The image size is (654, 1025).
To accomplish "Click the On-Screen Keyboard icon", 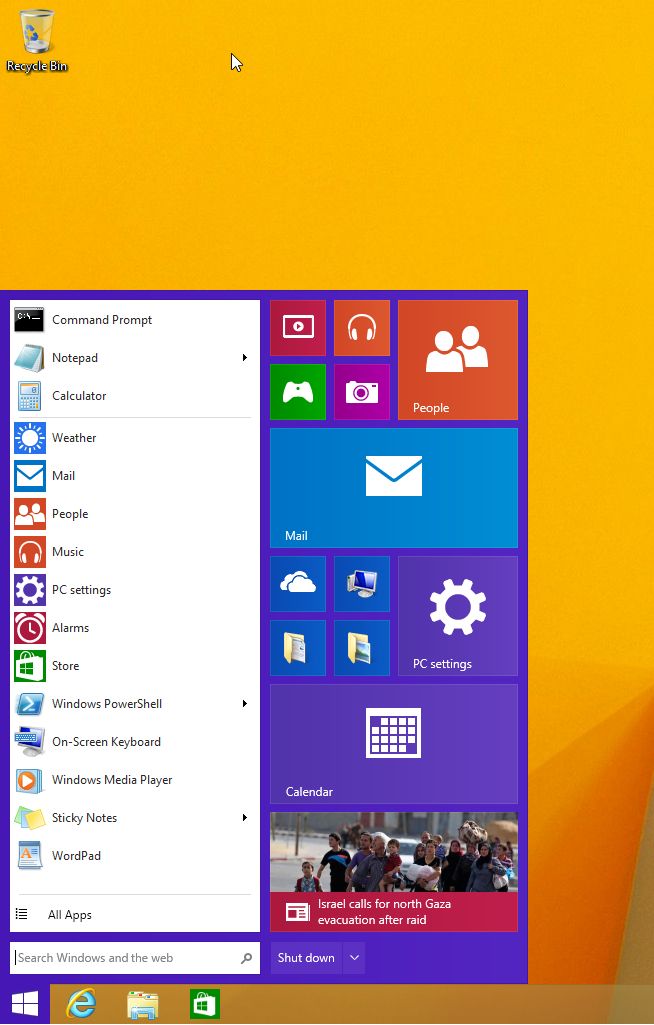I will (30, 741).
